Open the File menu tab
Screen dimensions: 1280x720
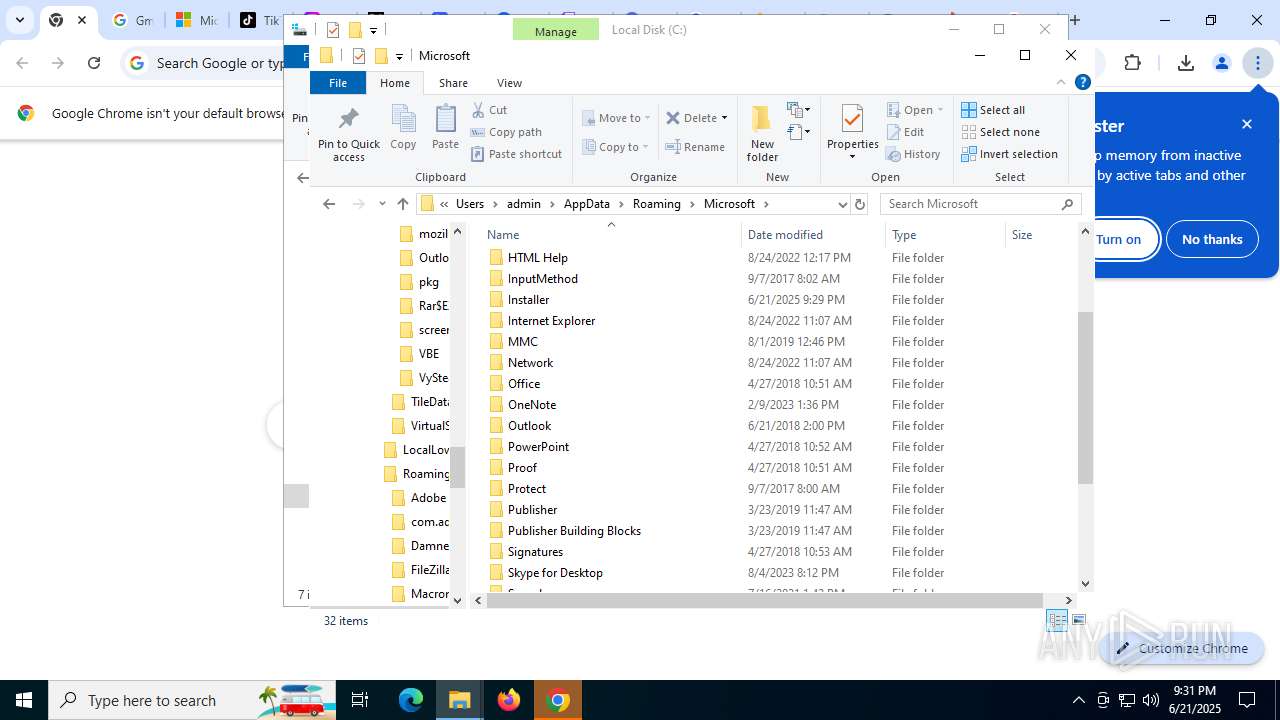tap(338, 83)
